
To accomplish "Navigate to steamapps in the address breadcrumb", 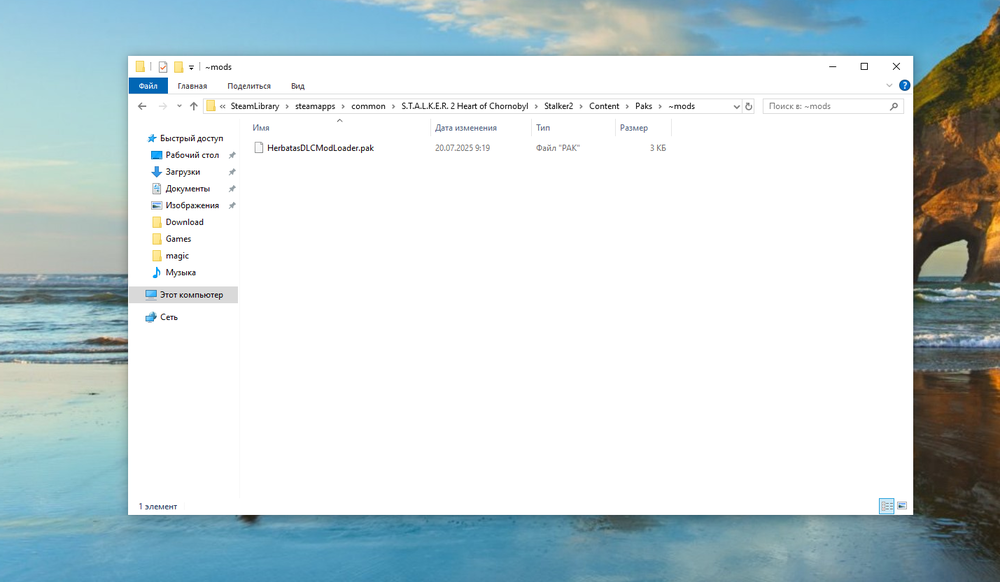I will pyautogui.click(x=315, y=106).
